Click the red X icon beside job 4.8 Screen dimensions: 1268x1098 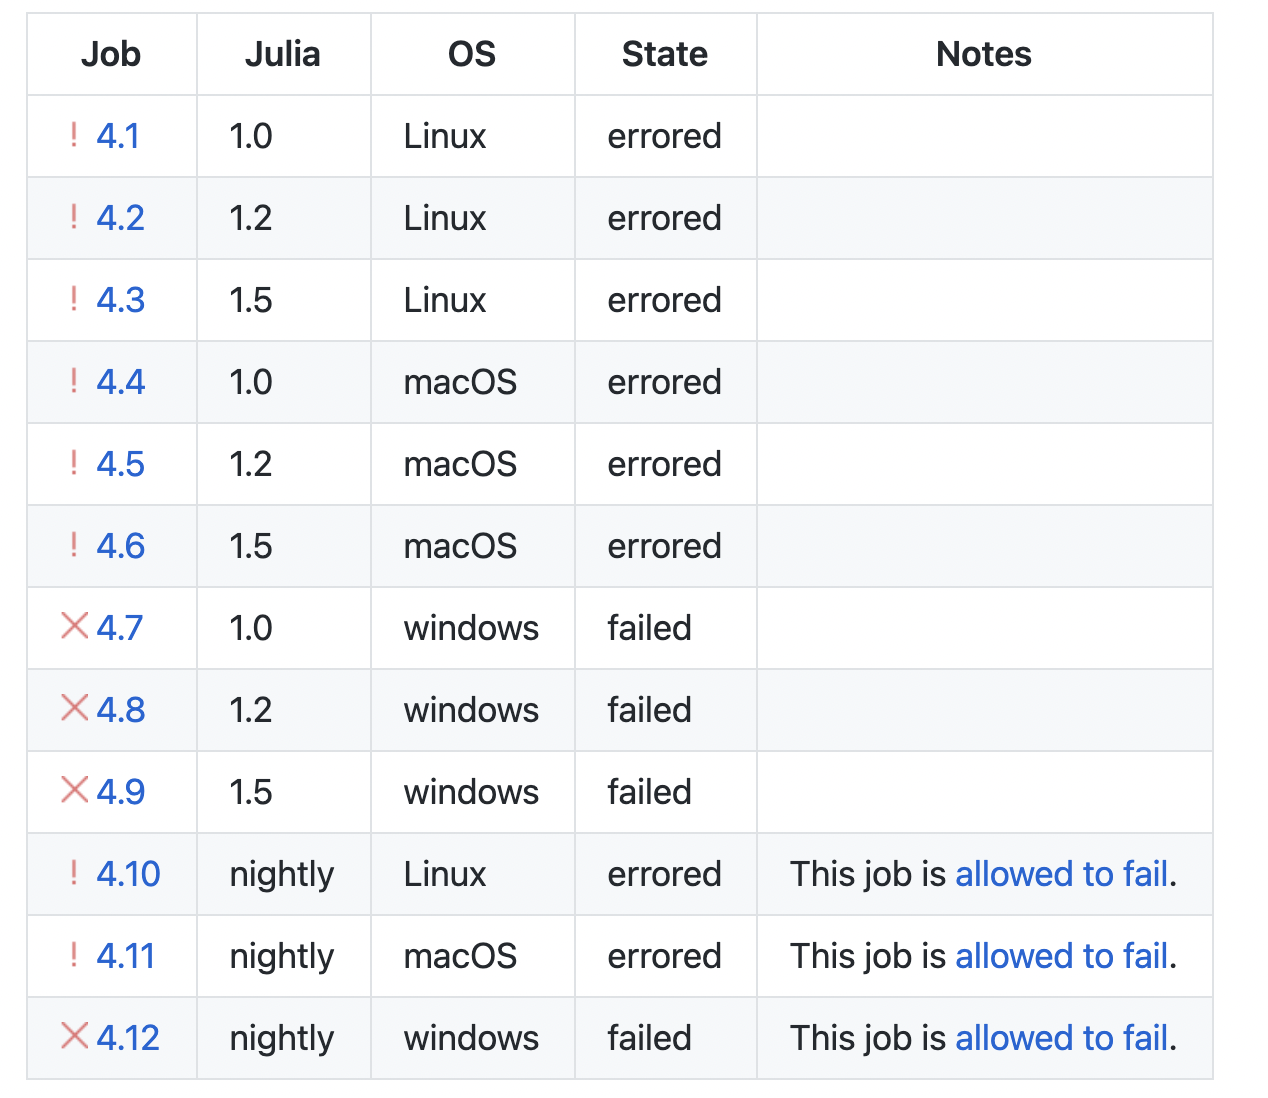point(75,708)
